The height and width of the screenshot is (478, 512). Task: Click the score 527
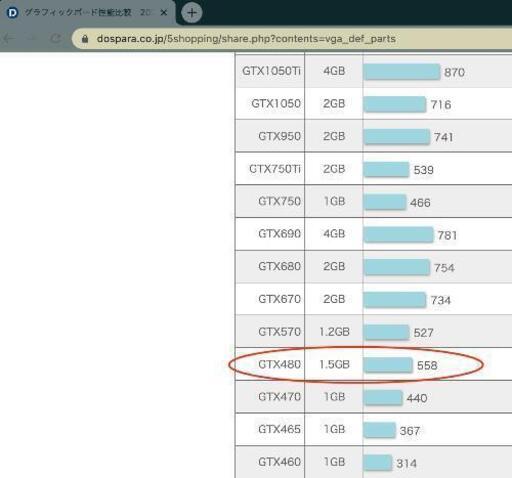(x=423, y=333)
